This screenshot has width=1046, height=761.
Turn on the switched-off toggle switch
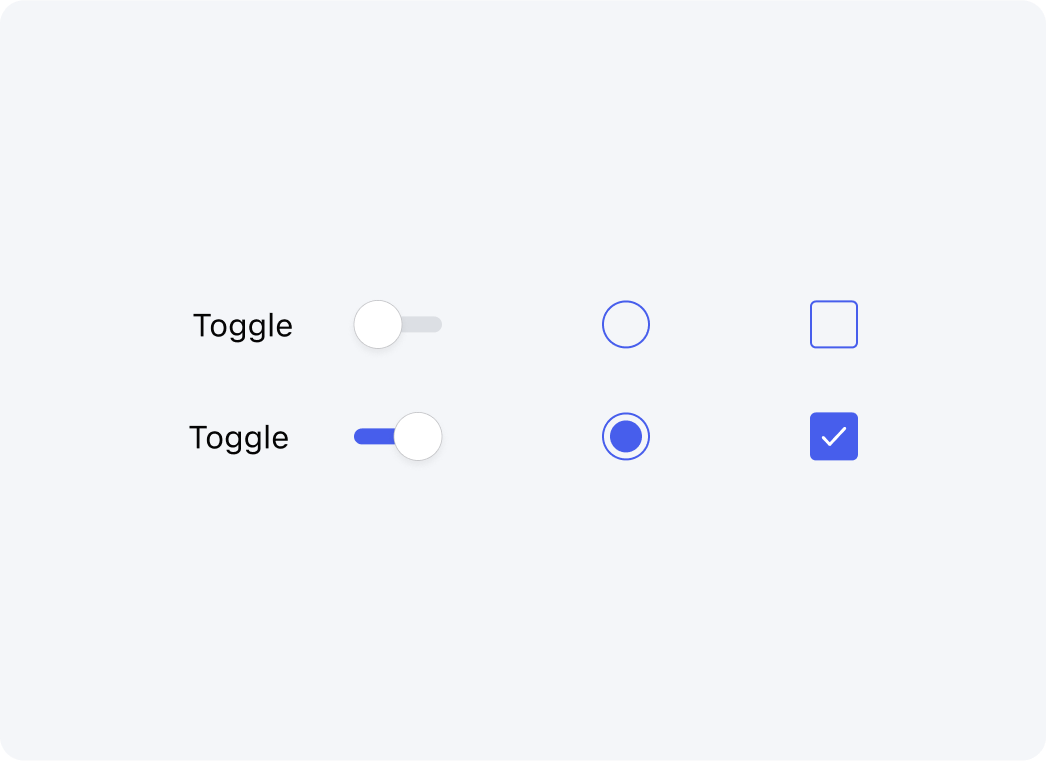pos(398,324)
